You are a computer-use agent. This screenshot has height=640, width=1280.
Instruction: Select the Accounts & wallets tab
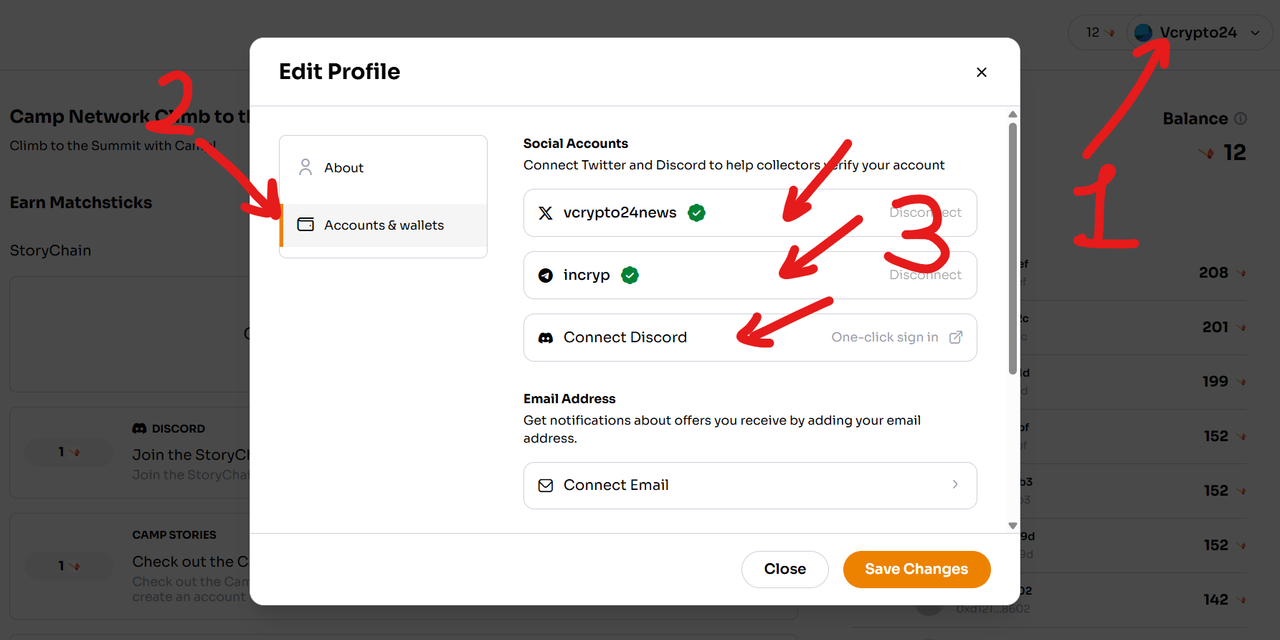(383, 225)
